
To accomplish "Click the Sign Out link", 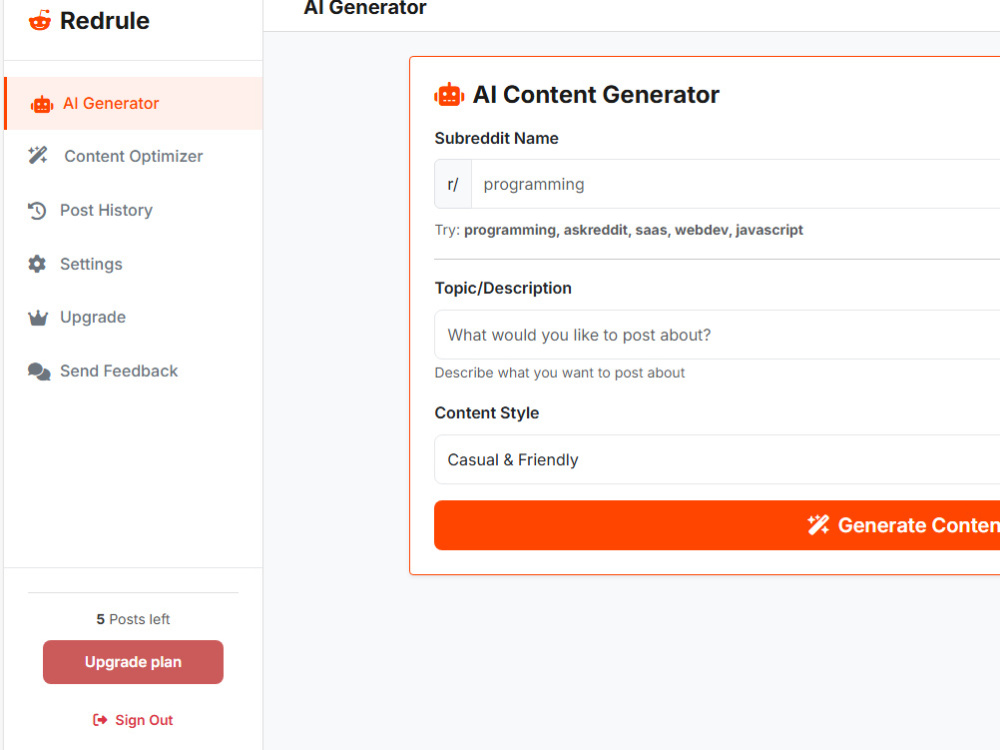I will pyautogui.click(x=133, y=720).
